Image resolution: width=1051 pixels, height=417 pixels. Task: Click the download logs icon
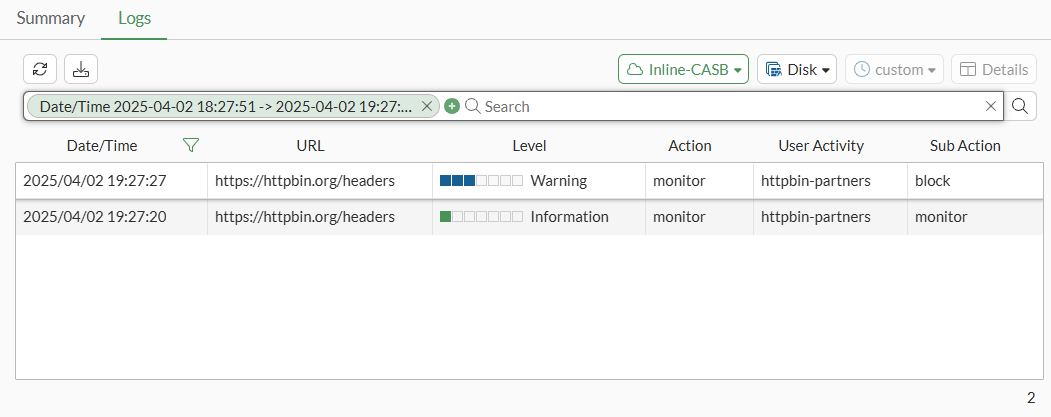coord(81,69)
